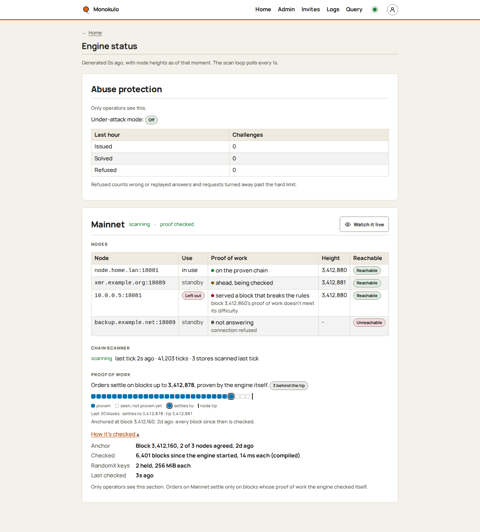The width and height of the screenshot is (480, 532).
Task: Click the settles-to marker in block bar
Action: (x=231, y=396)
